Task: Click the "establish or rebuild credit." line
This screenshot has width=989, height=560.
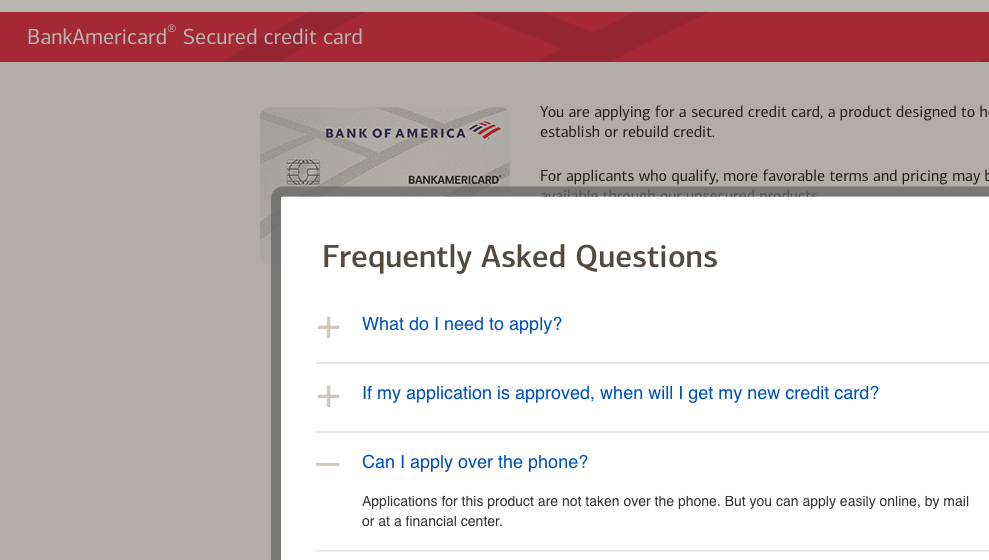Action: click(628, 132)
